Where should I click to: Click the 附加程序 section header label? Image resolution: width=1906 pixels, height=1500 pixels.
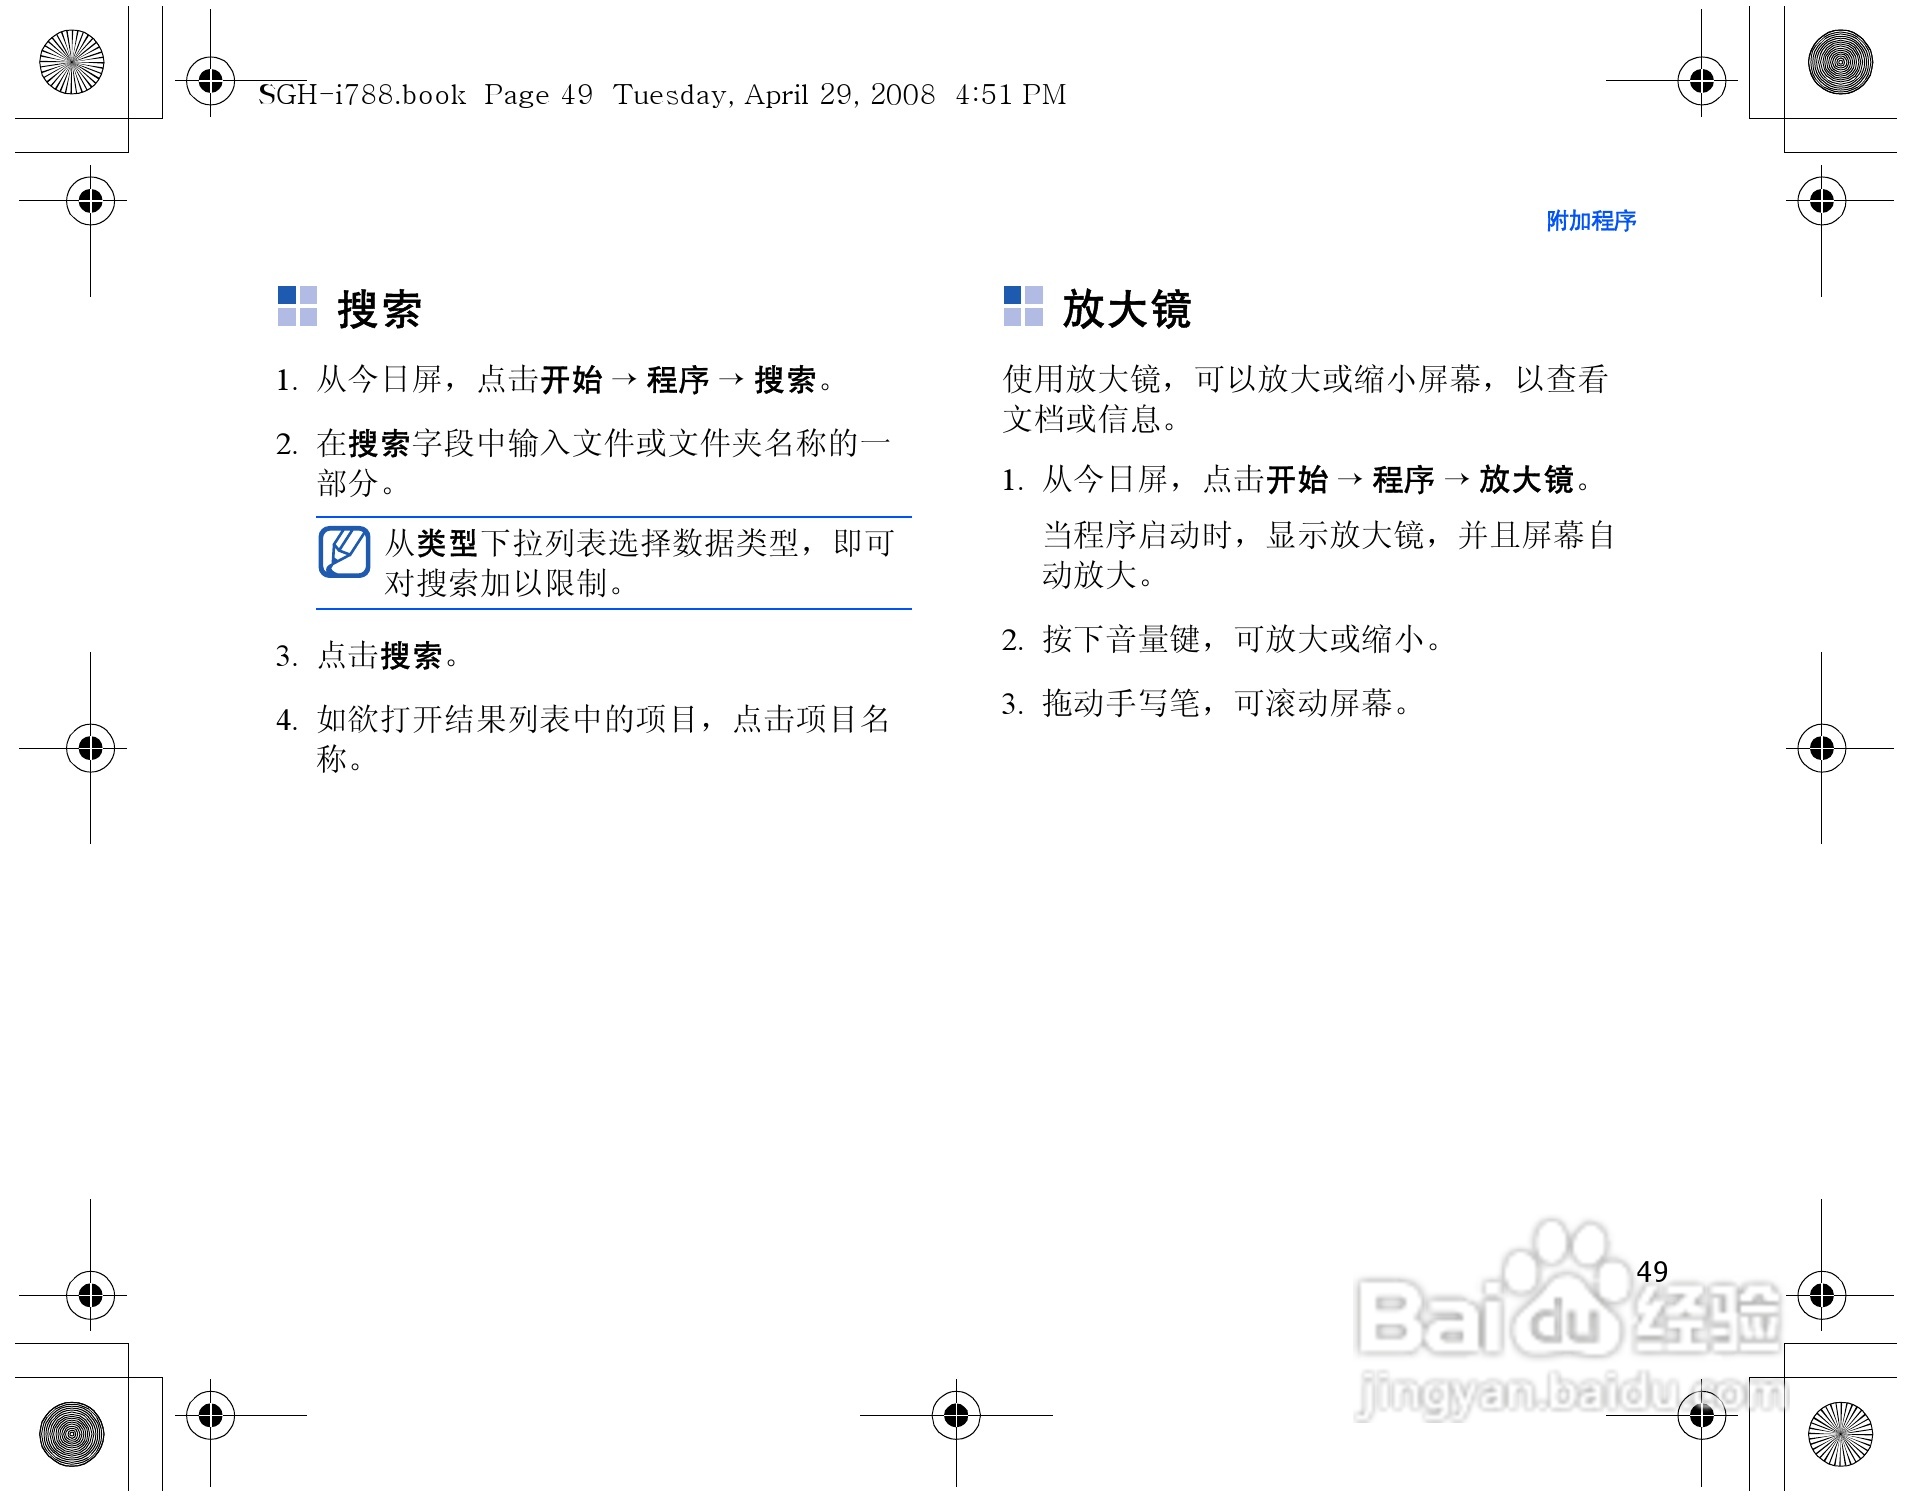pos(1591,221)
